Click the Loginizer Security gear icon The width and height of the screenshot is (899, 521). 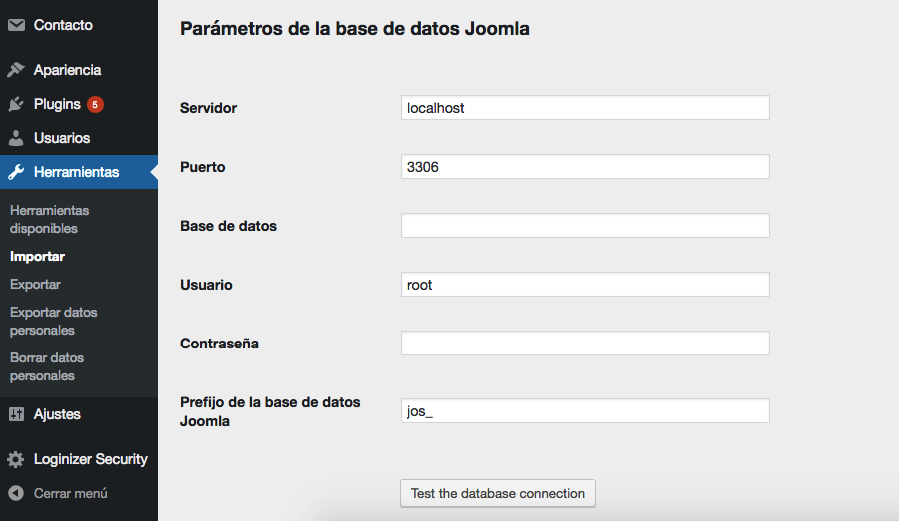click(16, 459)
